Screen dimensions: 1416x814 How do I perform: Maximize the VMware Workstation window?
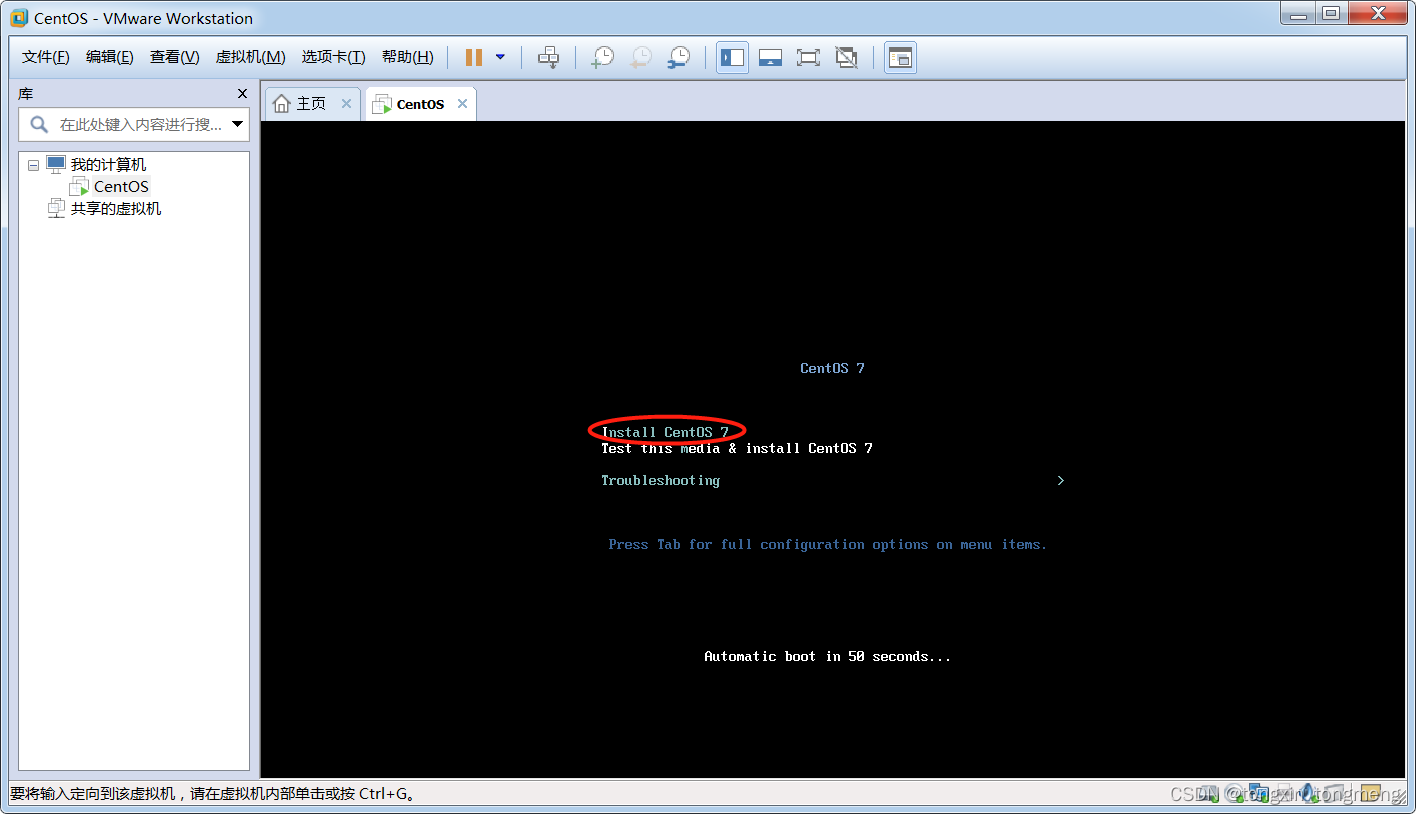tap(1330, 12)
